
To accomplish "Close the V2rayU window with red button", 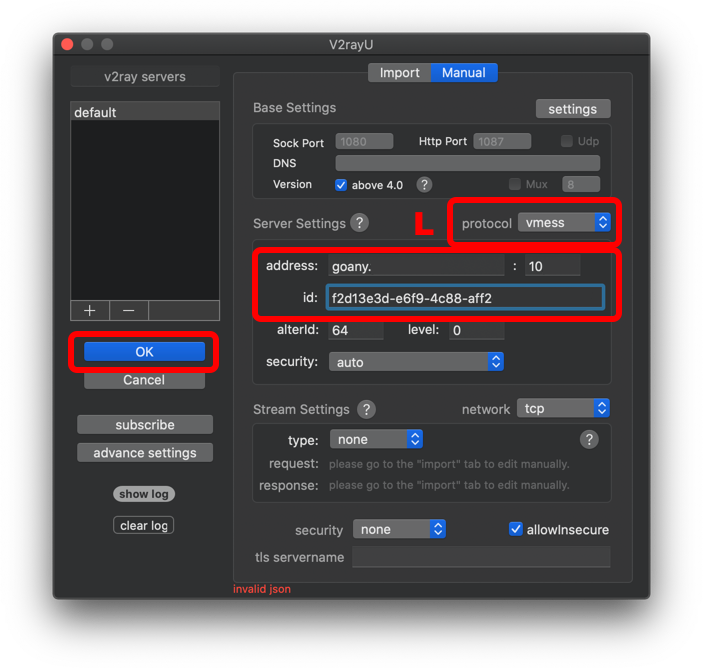I will (67, 44).
